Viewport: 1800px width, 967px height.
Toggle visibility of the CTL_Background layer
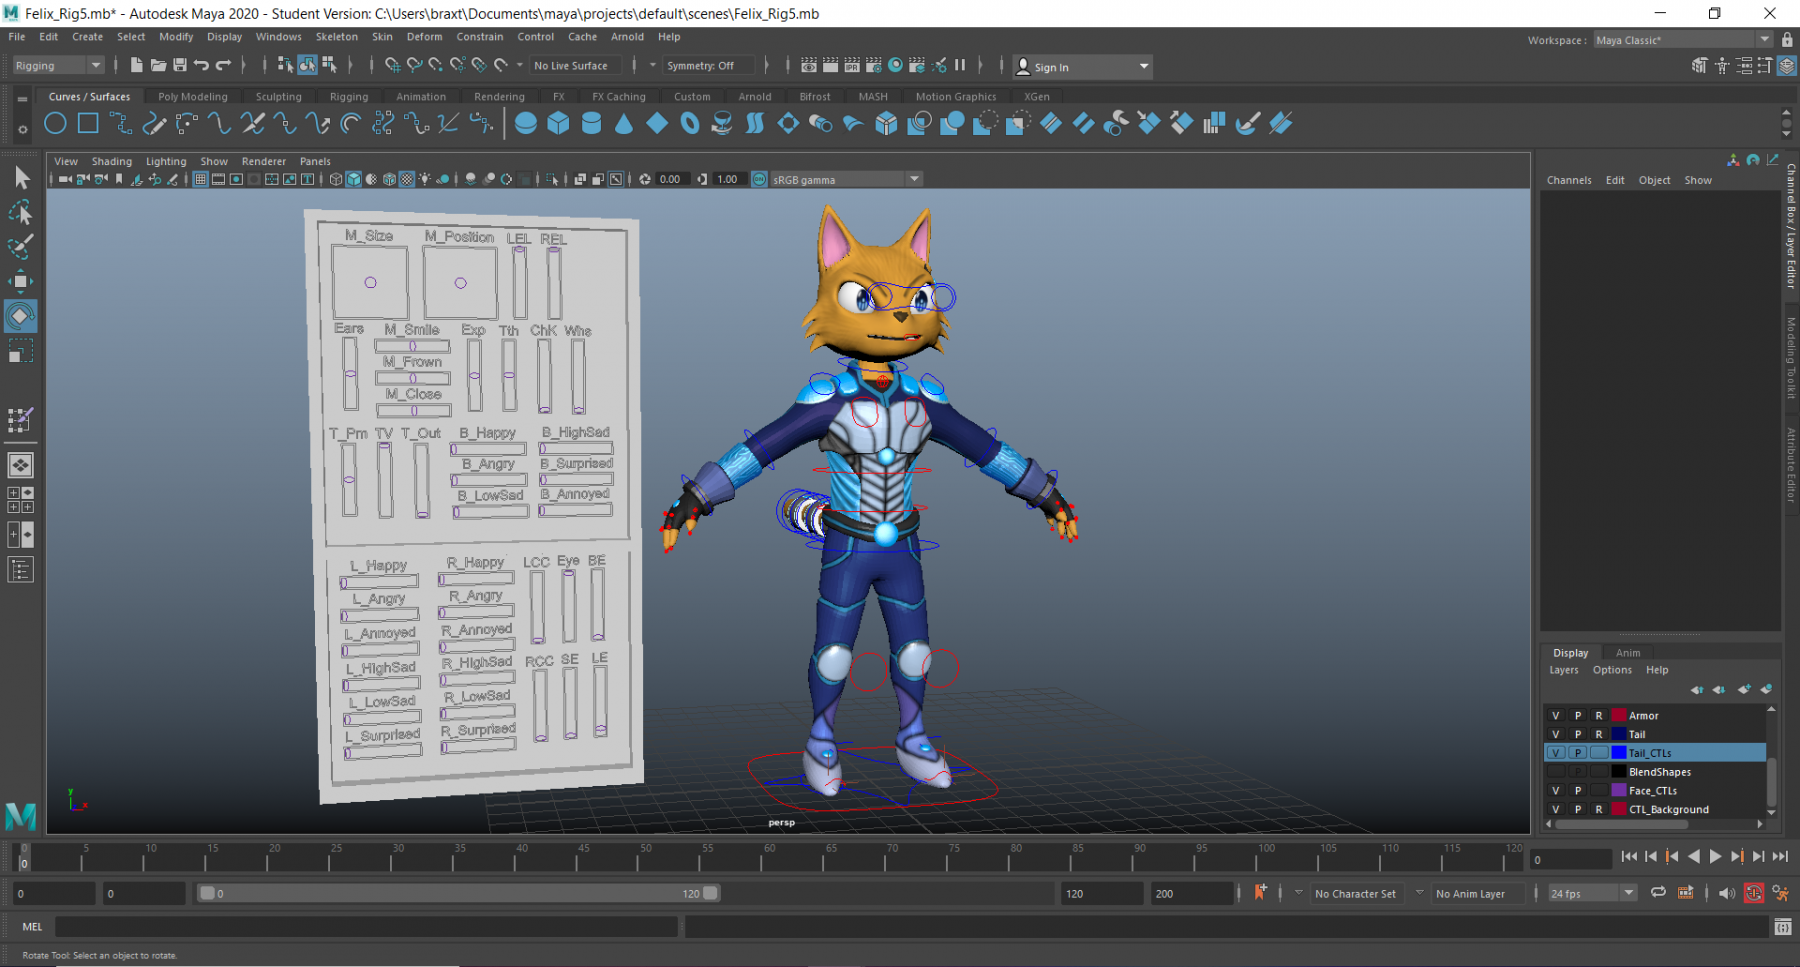[x=1556, y=809]
